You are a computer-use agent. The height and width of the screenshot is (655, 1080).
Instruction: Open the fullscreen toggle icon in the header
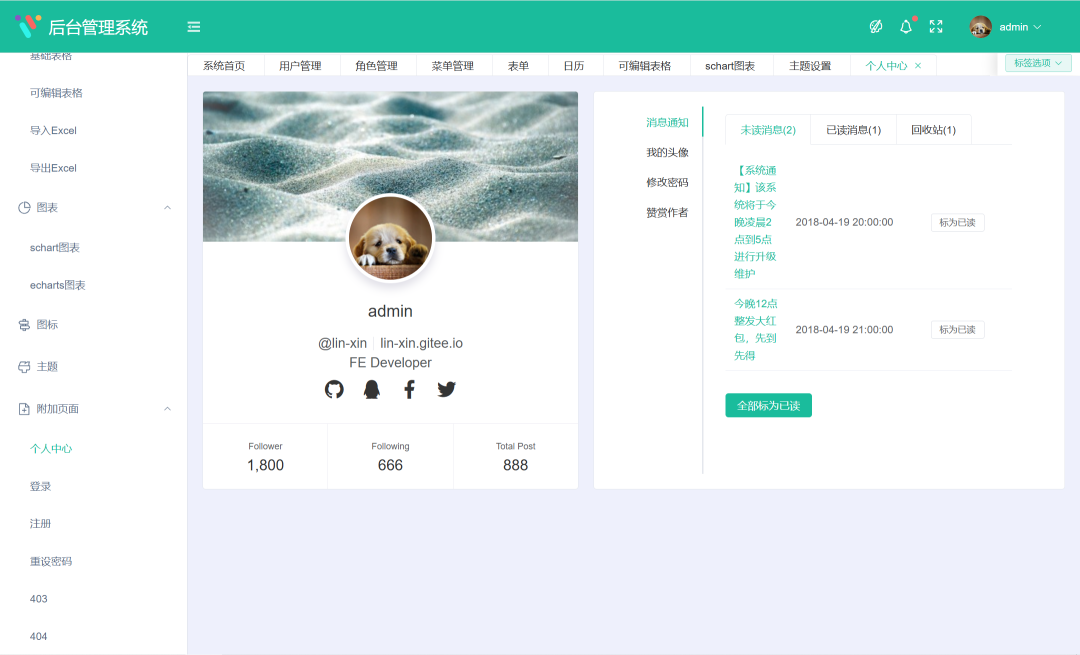(x=936, y=27)
